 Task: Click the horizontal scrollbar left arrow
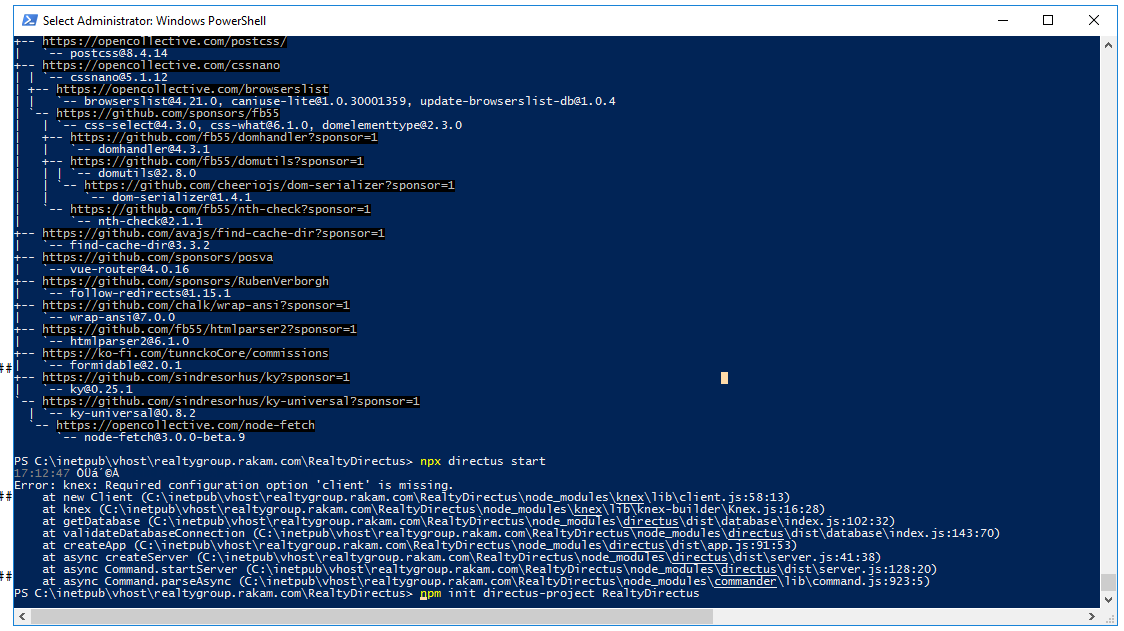coord(22,616)
